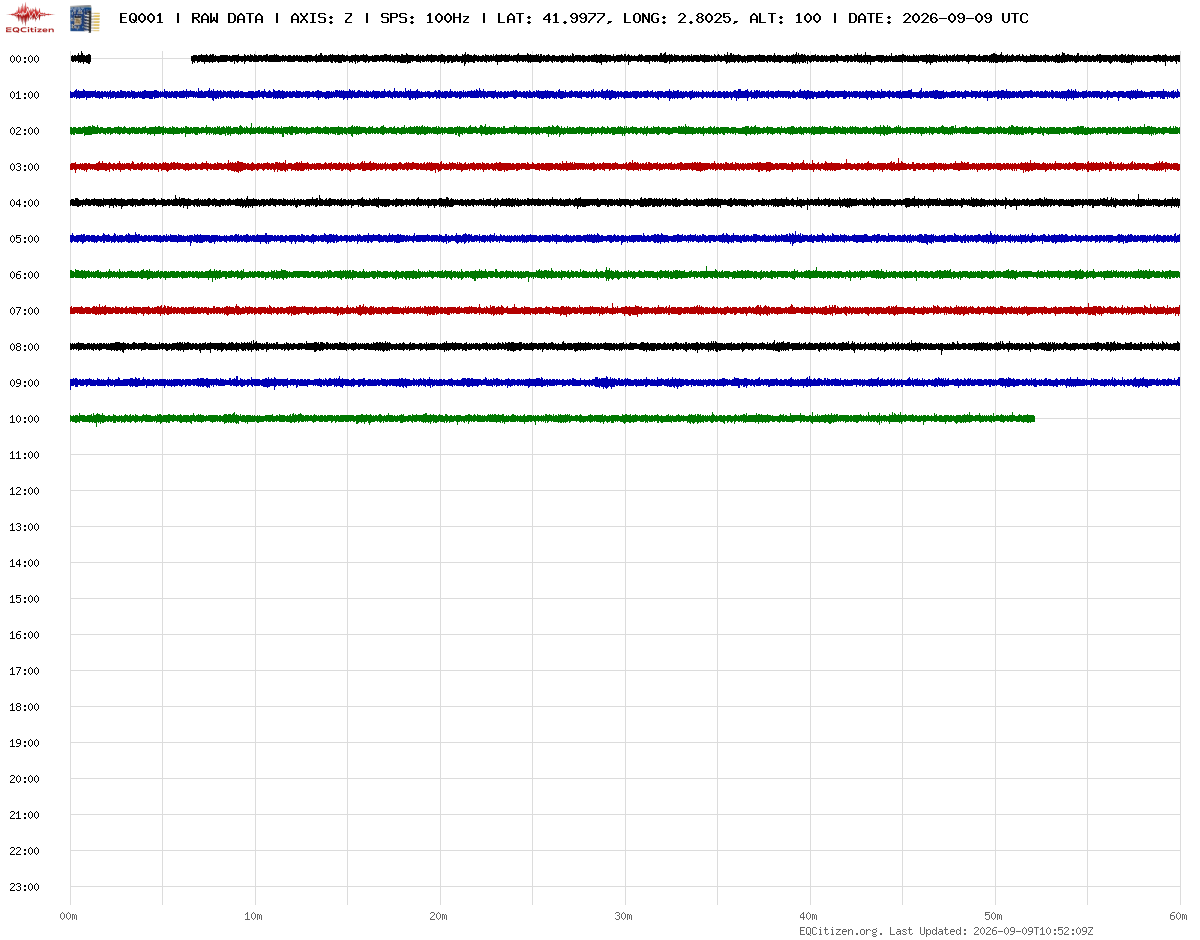Viewport: 1200px width, 940px height.
Task: Click the 30m time axis label
Action: [x=622, y=916]
